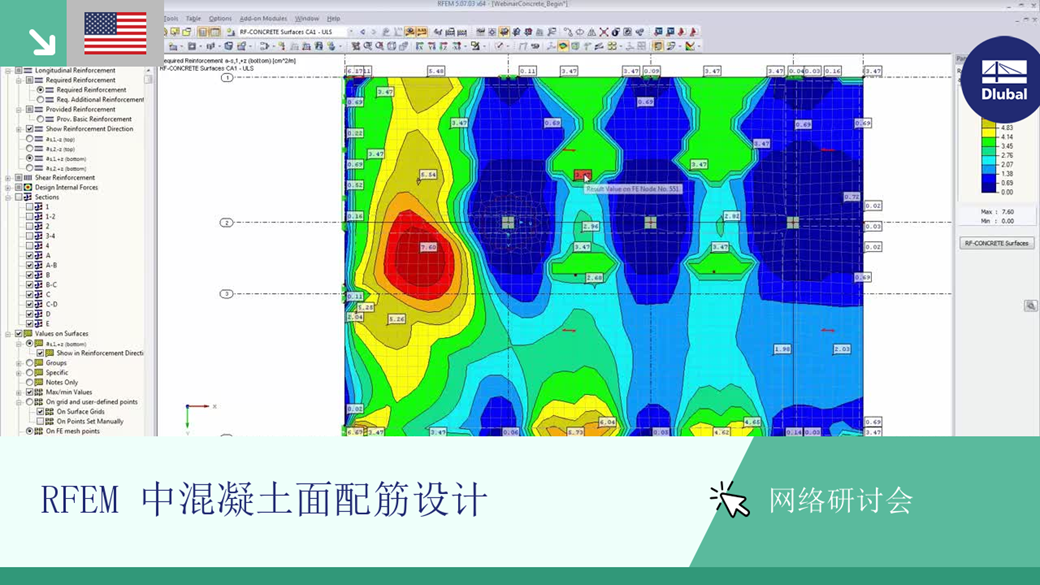1040x585 pixels.
Task: Uncheck section C-D checkbox
Action: pos(29,304)
